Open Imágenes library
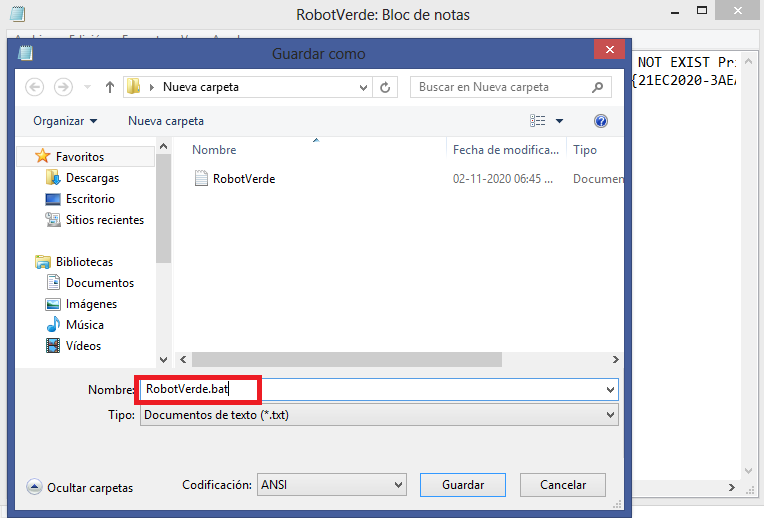The height and width of the screenshot is (518, 764). click(91, 304)
